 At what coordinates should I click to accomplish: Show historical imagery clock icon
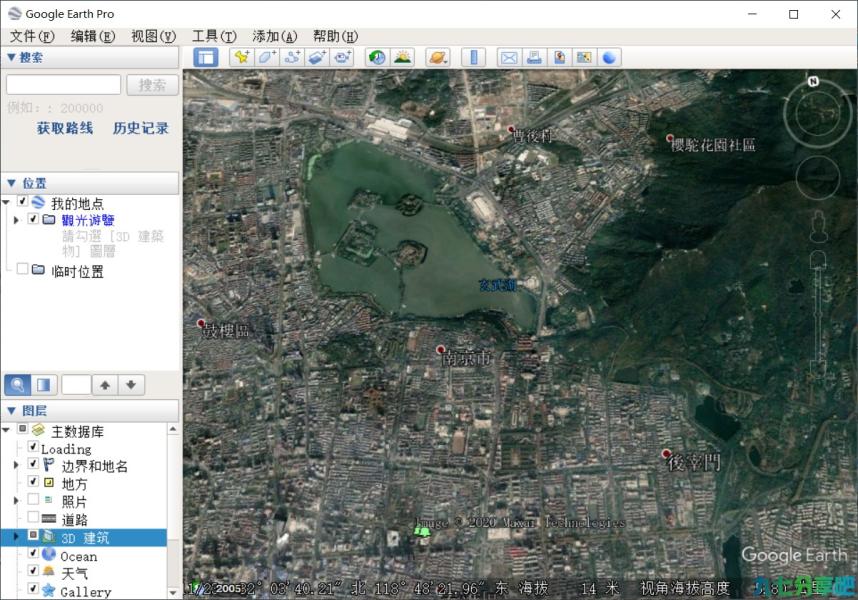pyautogui.click(x=378, y=57)
